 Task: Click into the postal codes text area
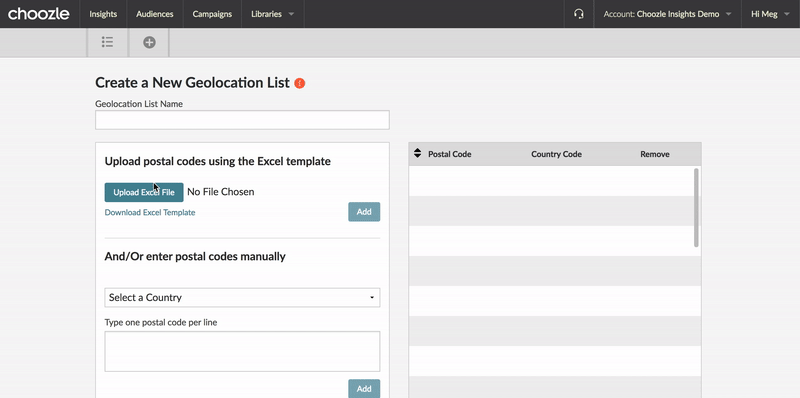tap(242, 352)
